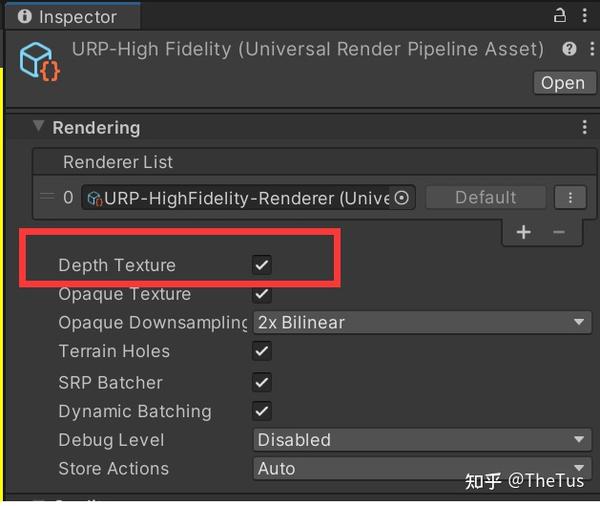Open the renderer entry three-dot menu

[570, 198]
